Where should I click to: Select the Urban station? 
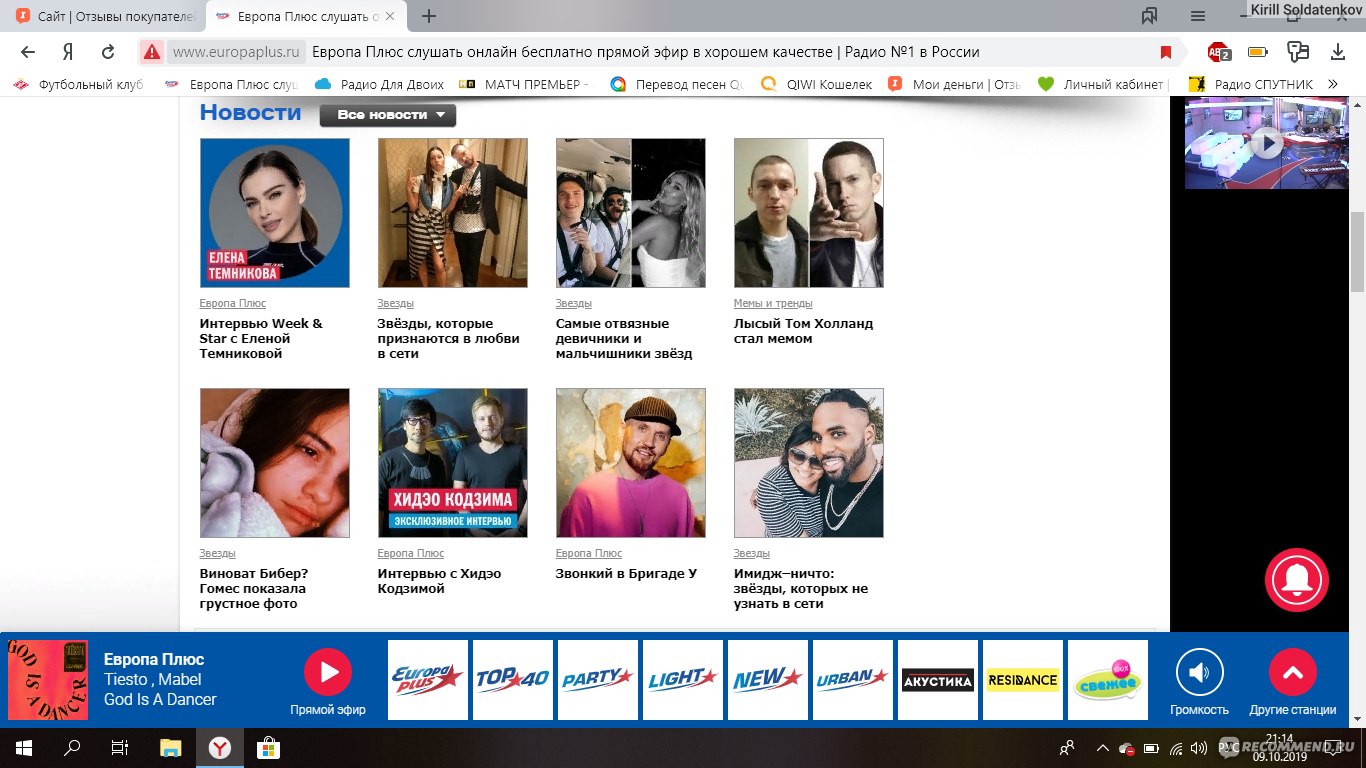[x=852, y=680]
